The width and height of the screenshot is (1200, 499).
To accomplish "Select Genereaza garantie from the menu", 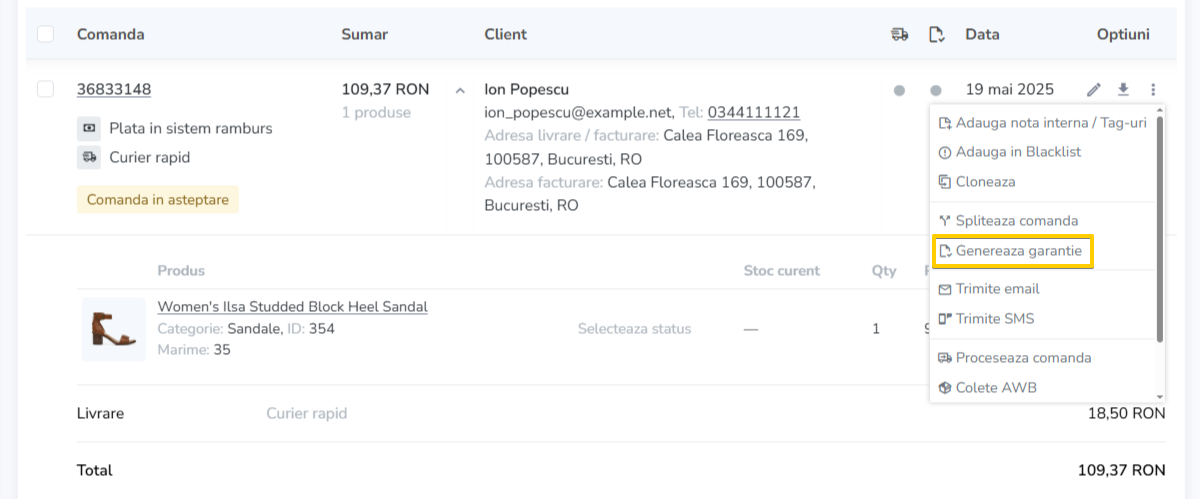I will 1012,251.
